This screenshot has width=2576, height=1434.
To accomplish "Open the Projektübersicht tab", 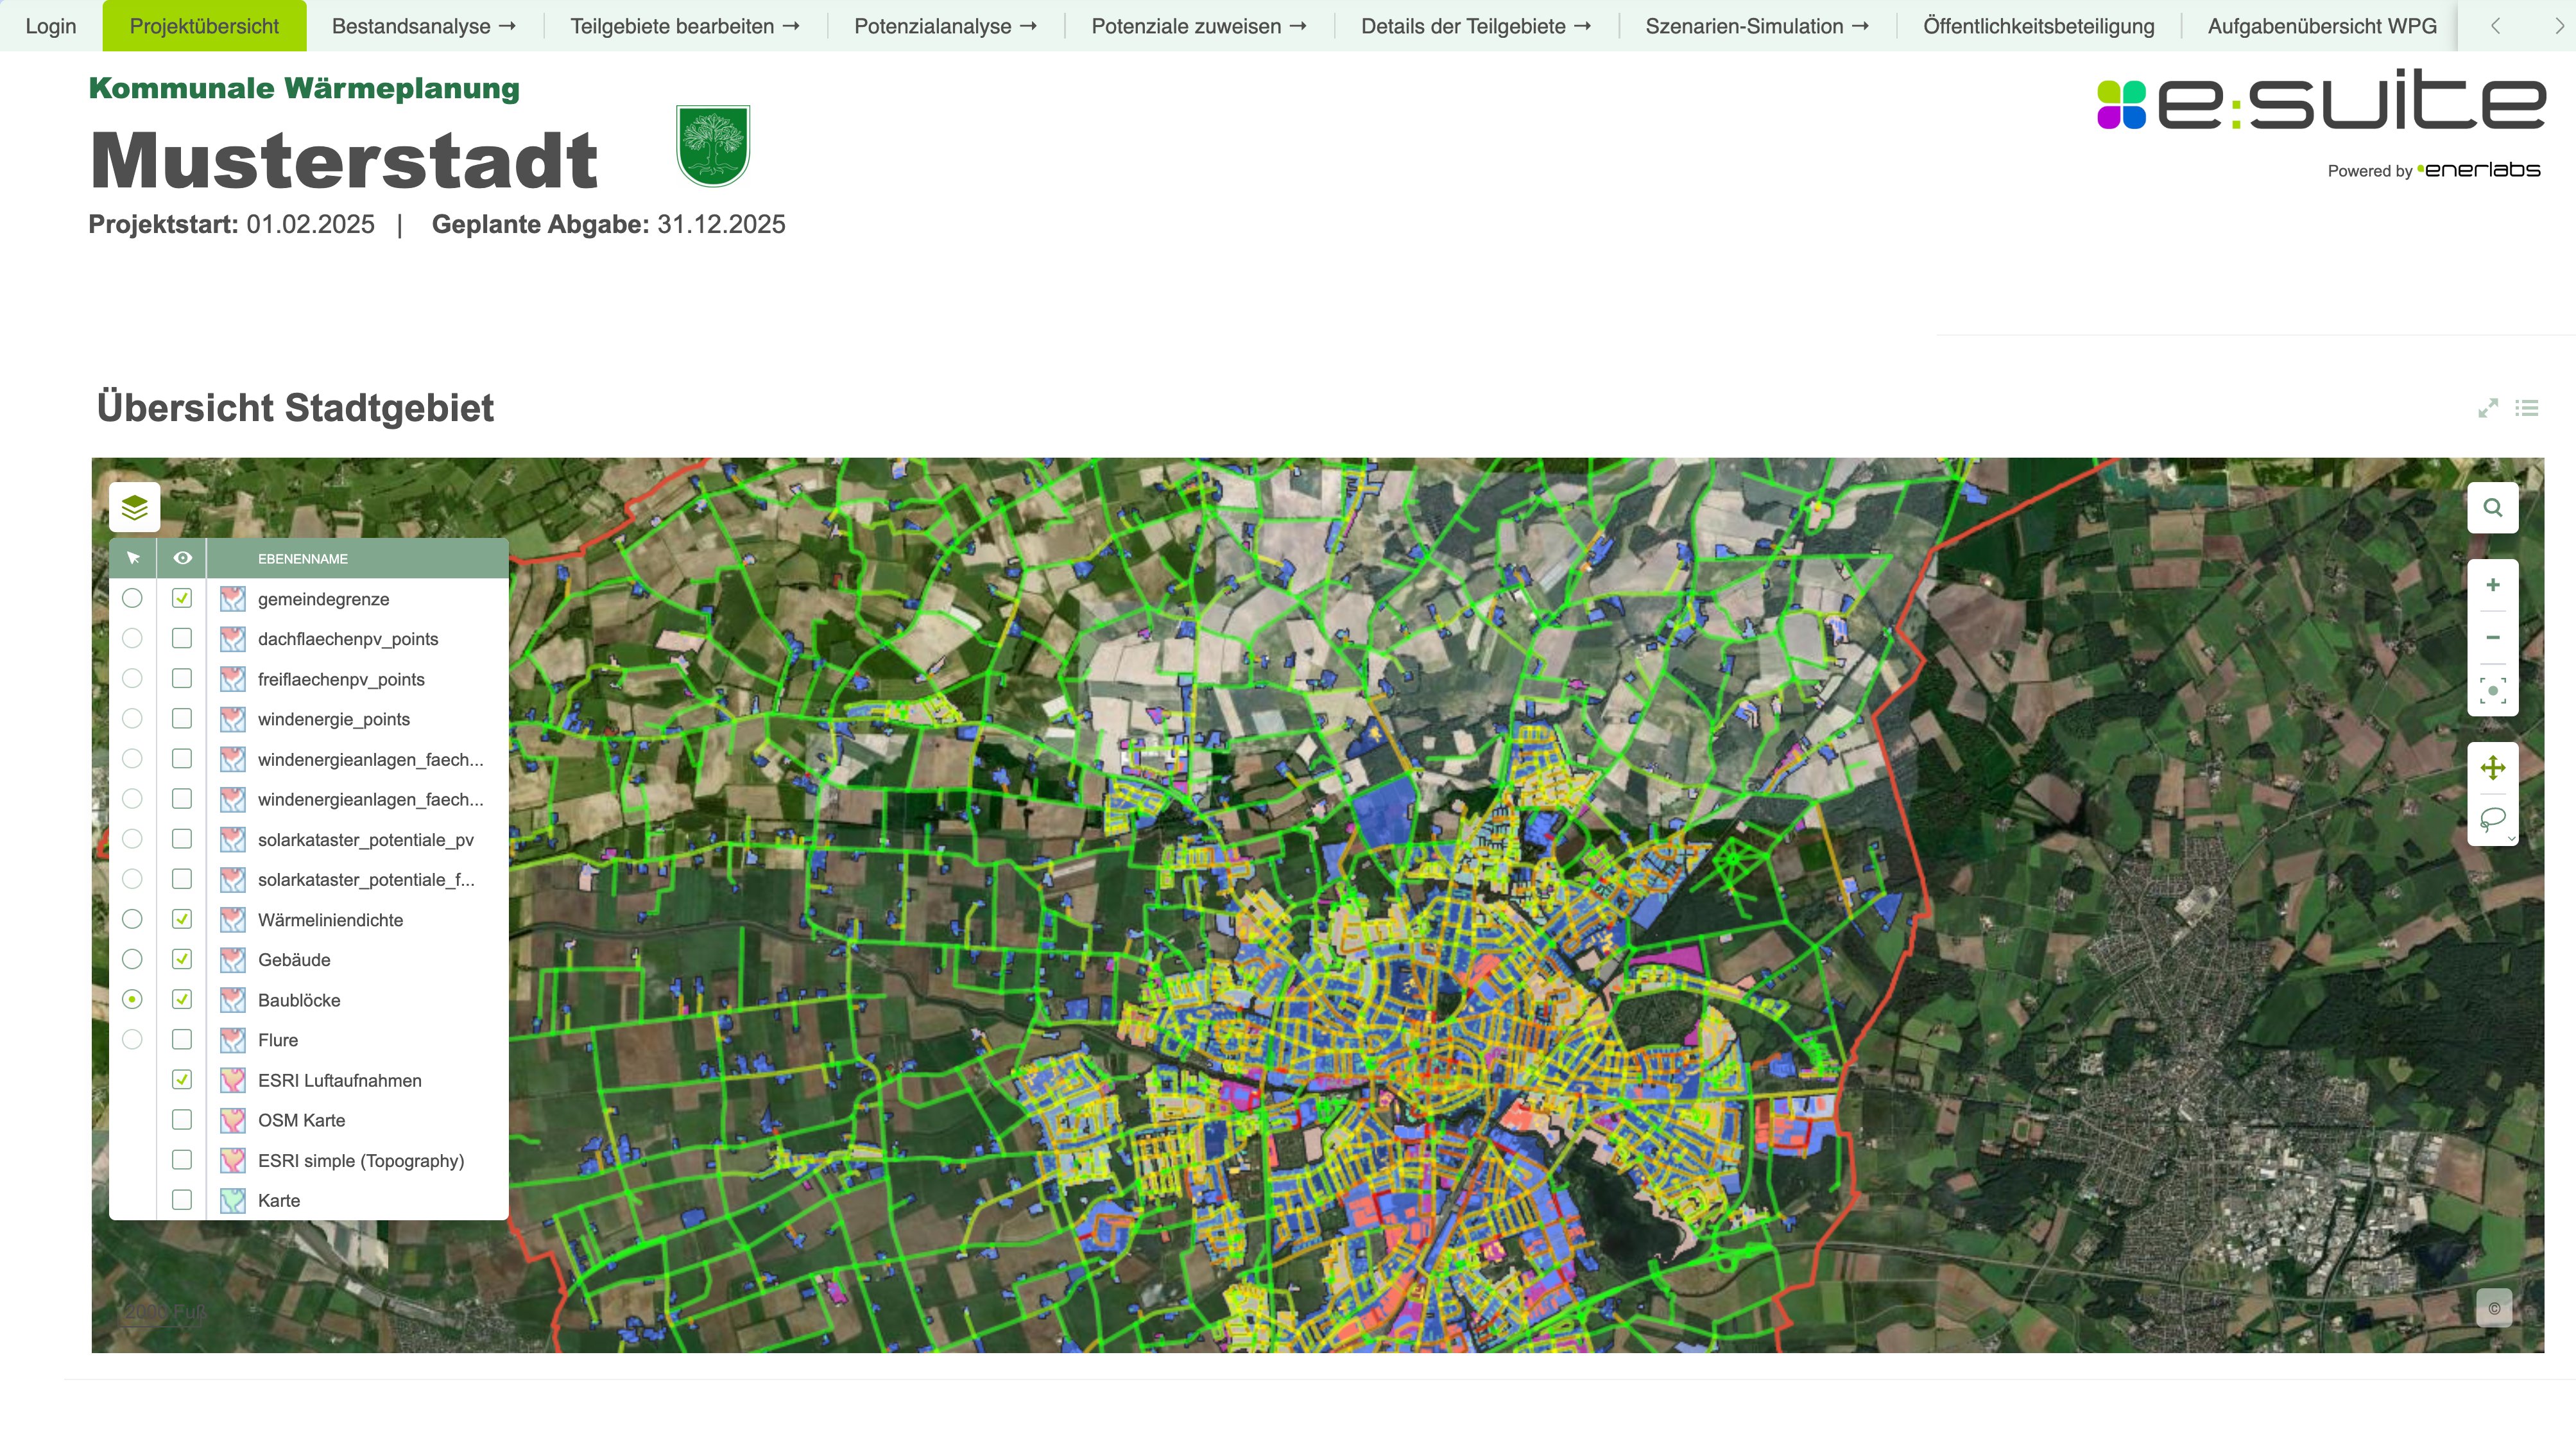I will coord(204,26).
